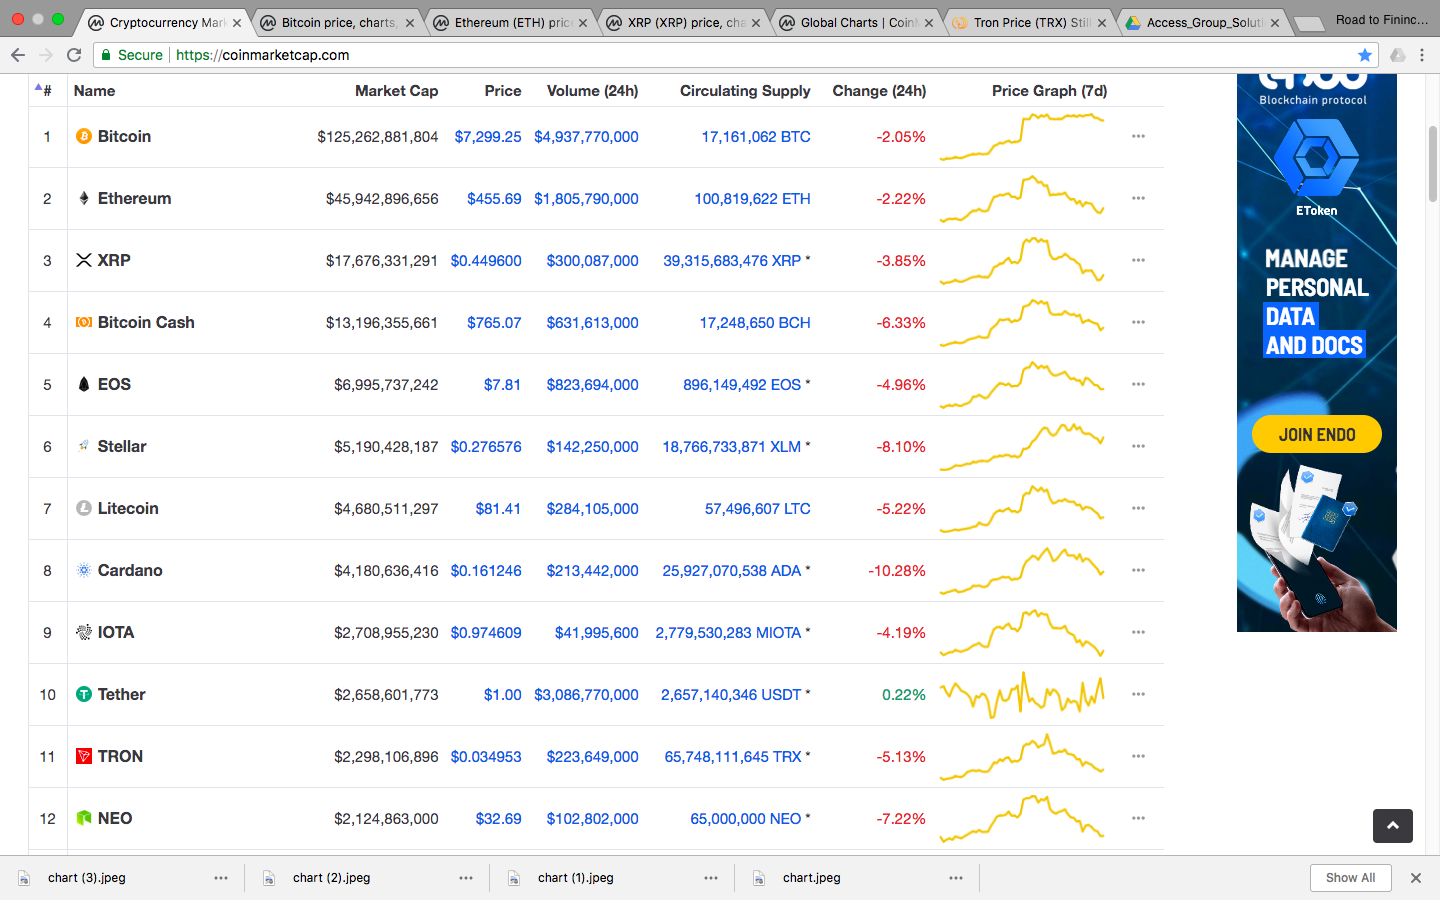Click the TRON logo icon
1440x900 pixels.
click(84, 756)
